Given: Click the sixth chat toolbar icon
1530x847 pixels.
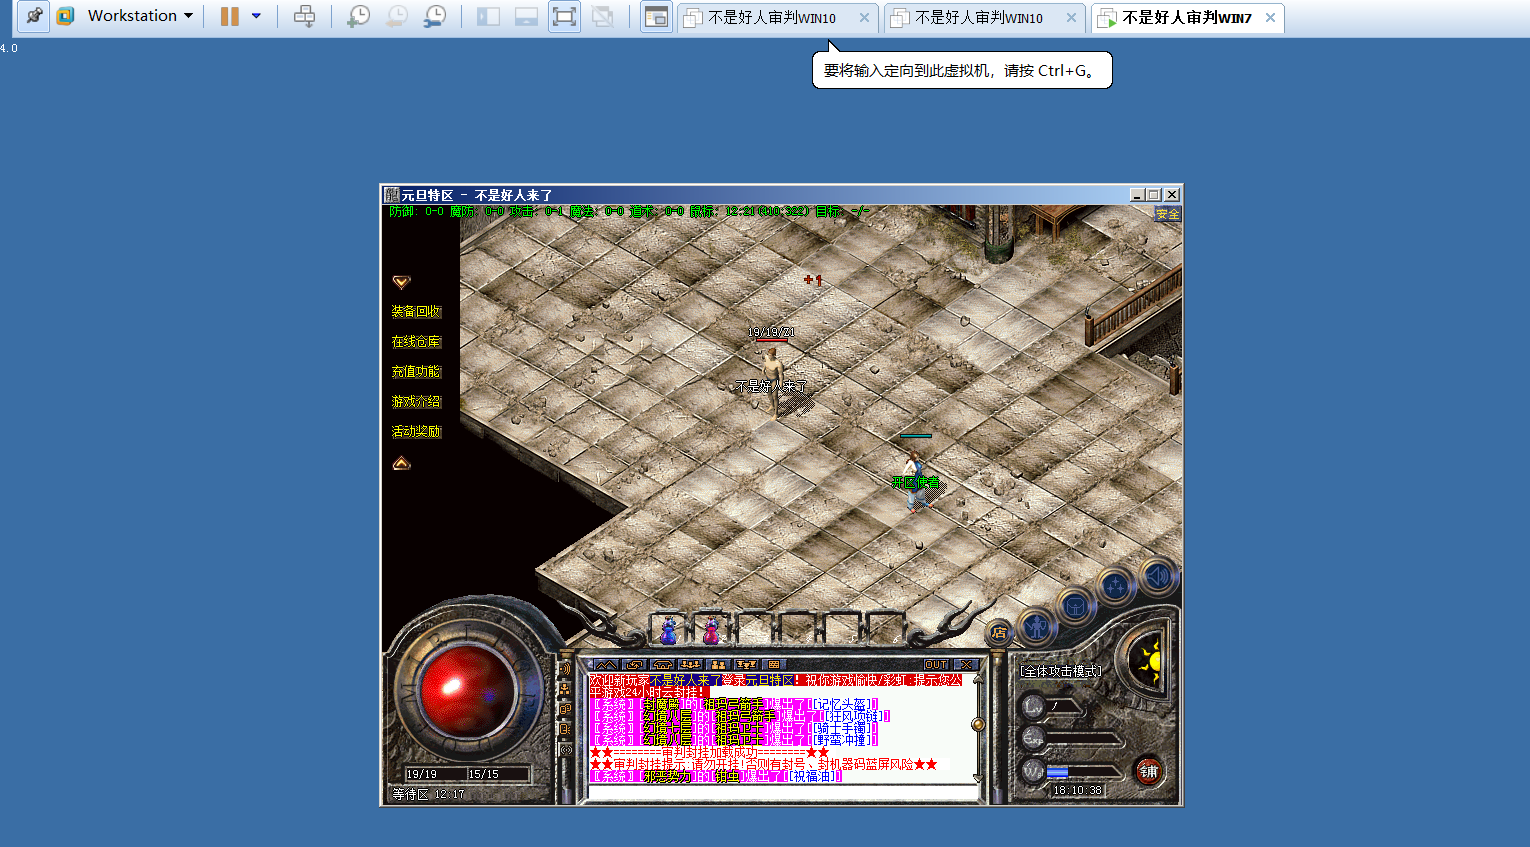Looking at the screenshot, I should pyautogui.click(x=746, y=664).
